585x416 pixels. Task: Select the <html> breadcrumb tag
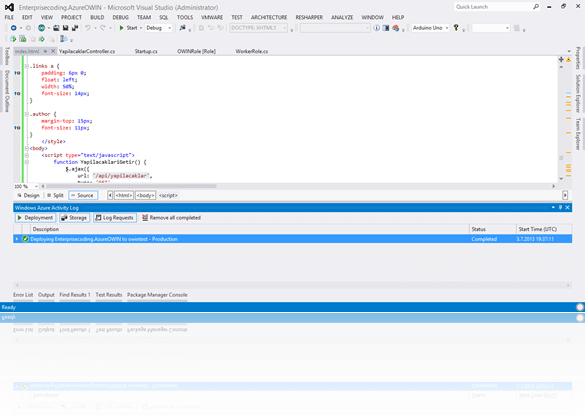(x=123, y=195)
